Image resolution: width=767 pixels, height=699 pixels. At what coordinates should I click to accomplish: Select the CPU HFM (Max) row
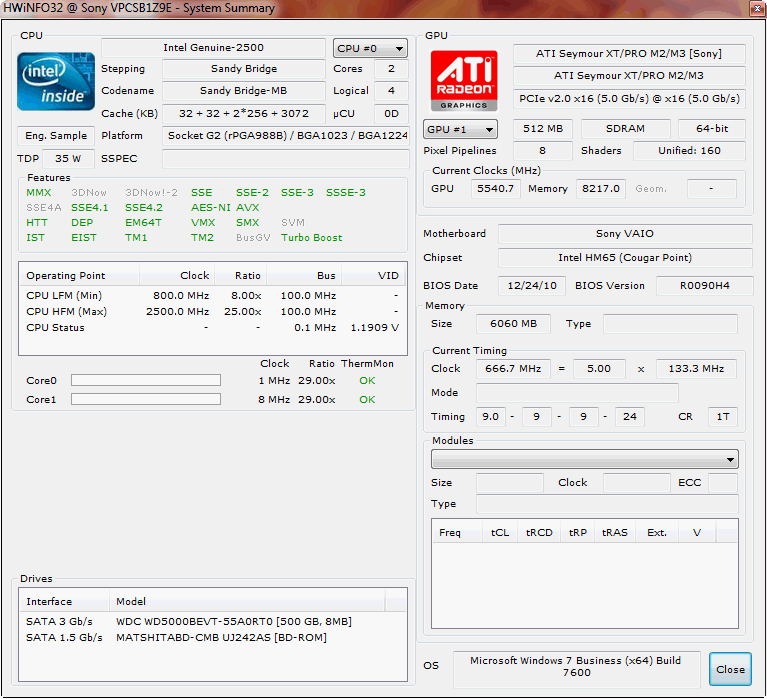point(213,312)
